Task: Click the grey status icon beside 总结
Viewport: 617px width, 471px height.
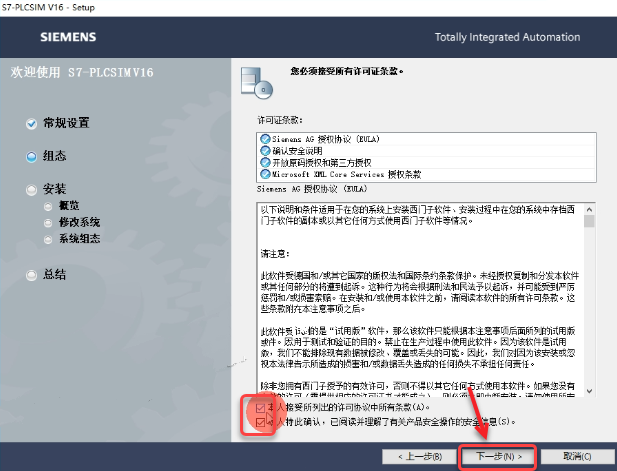Action: (31, 275)
